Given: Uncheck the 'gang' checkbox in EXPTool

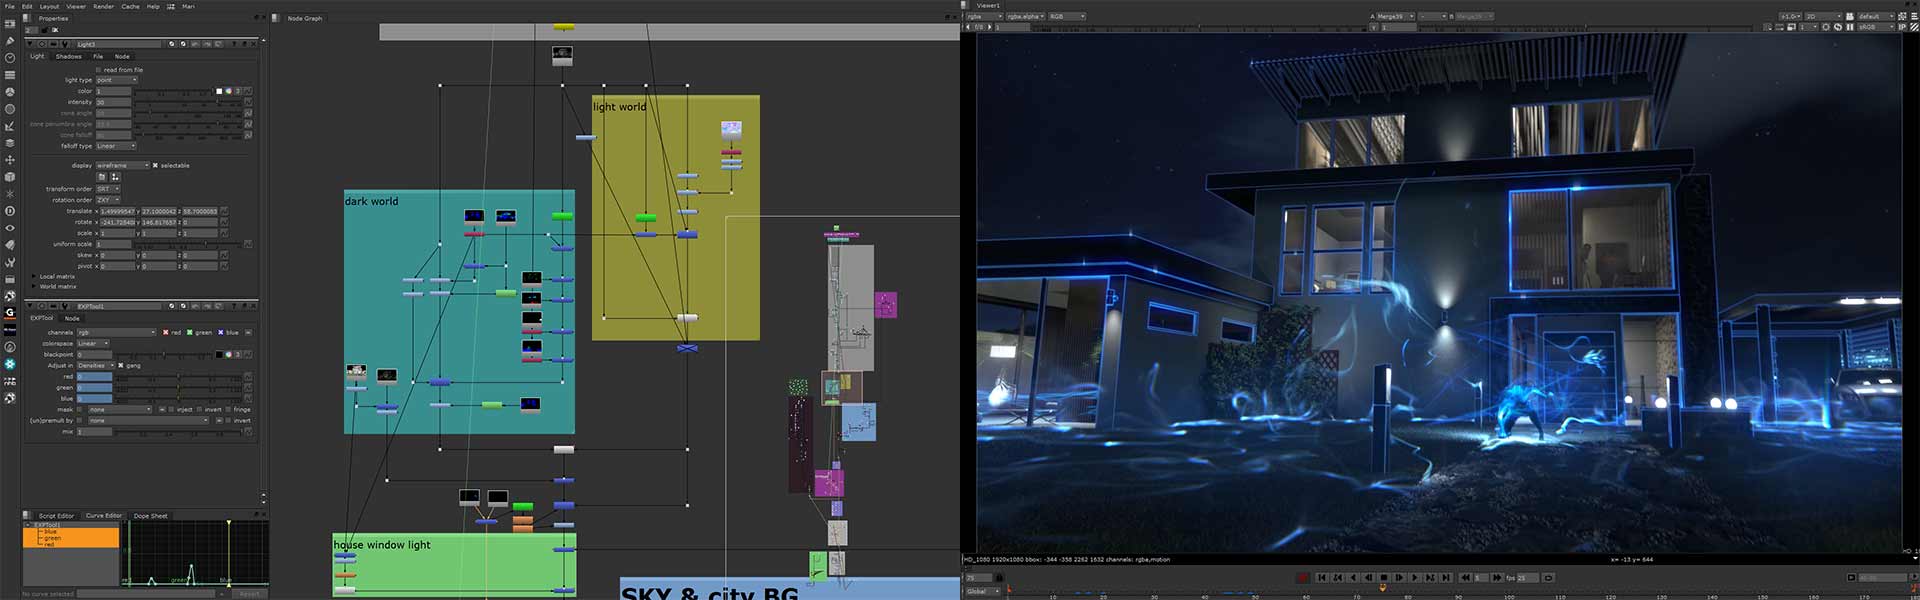Looking at the screenshot, I should click(x=121, y=366).
